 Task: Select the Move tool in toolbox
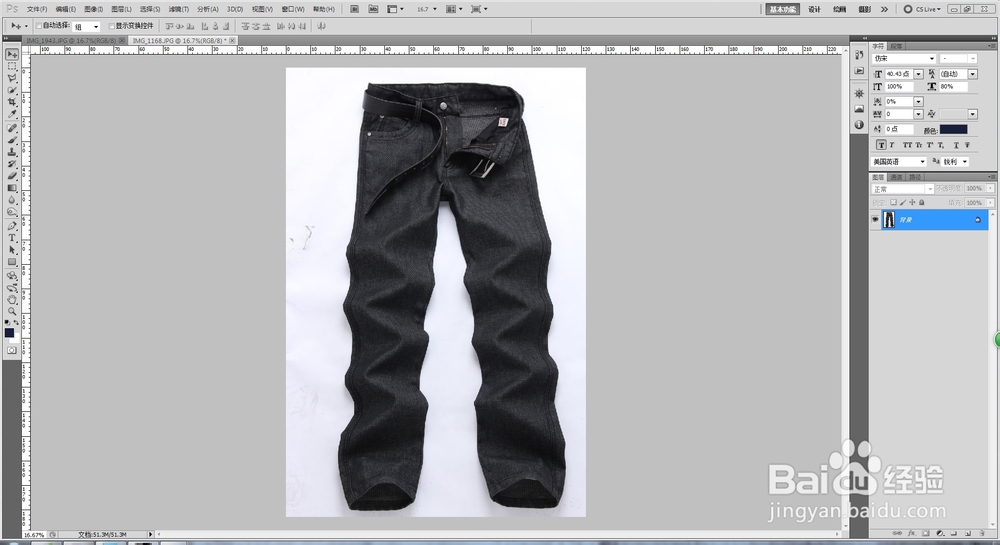click(x=11, y=55)
